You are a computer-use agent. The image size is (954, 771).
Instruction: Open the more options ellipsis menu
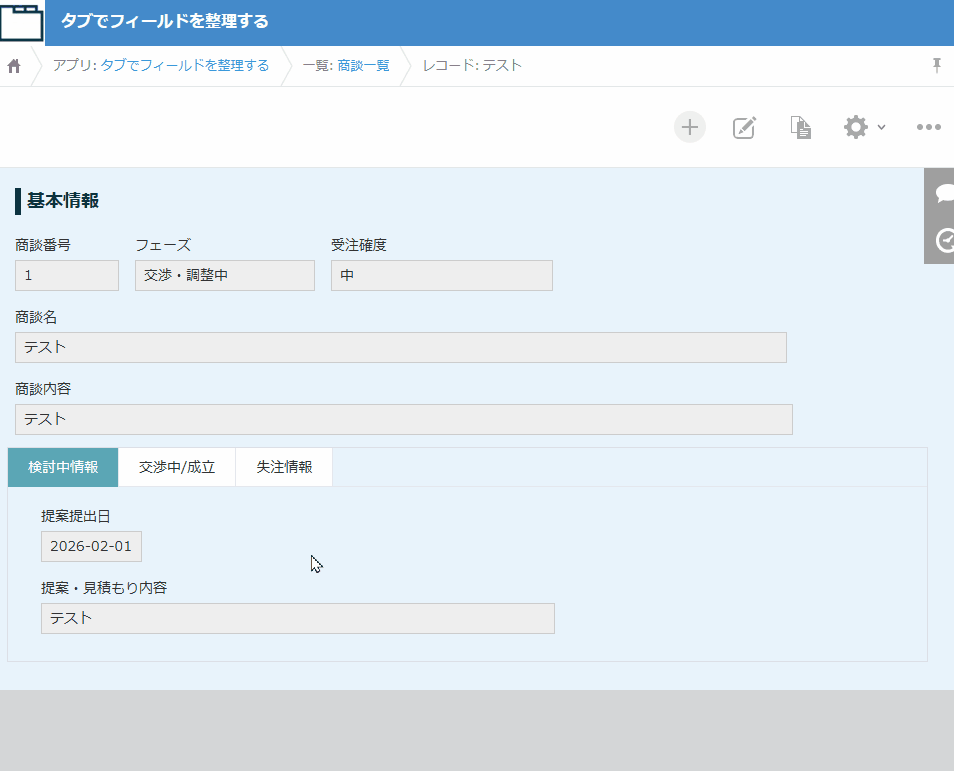tap(928, 127)
